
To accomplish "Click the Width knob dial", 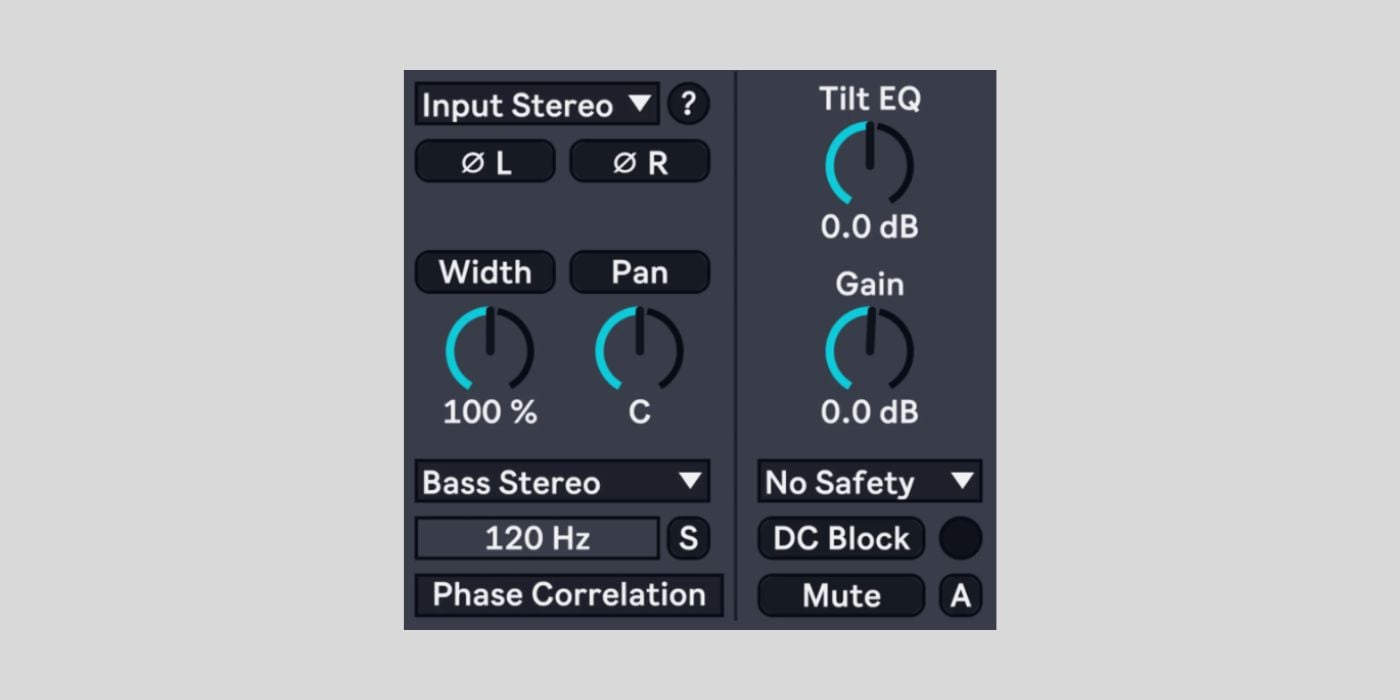I will pos(489,349).
